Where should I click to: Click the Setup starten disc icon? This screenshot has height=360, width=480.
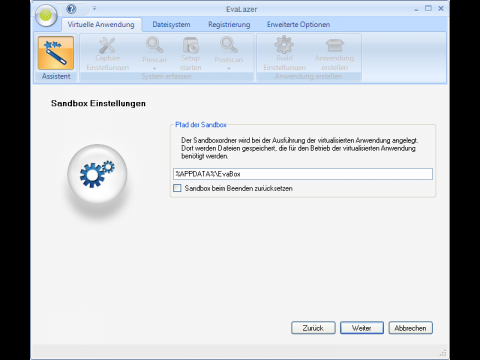191,45
